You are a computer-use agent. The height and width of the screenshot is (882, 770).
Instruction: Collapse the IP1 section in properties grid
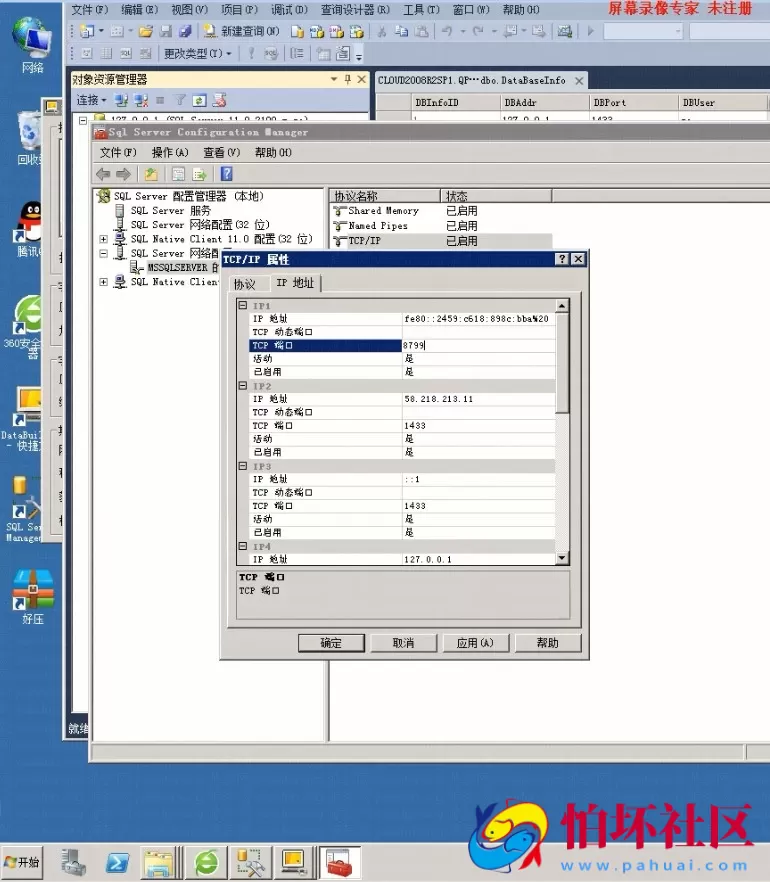[x=243, y=306]
